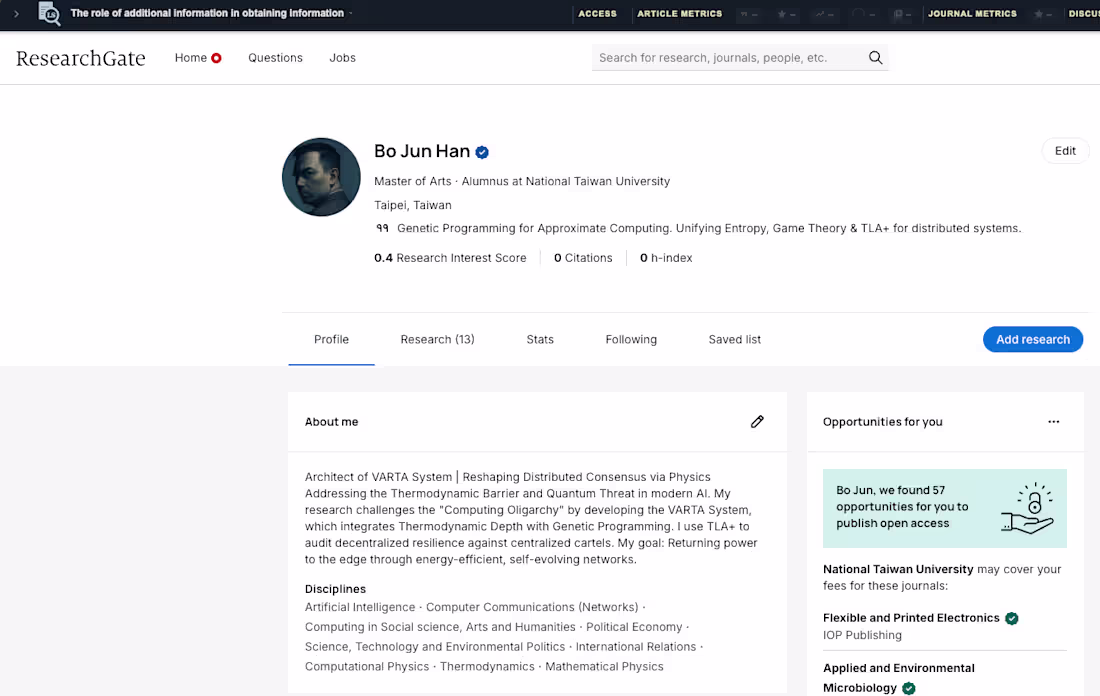
Task: Click the Computational Physics discipline
Action: click(x=367, y=667)
